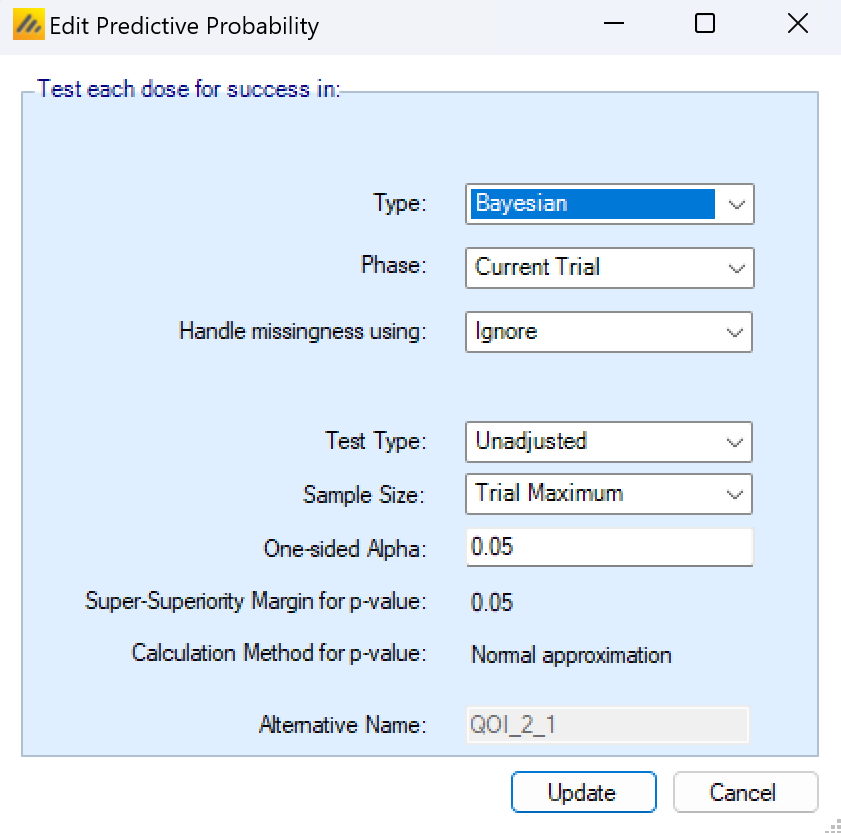Screen dimensions: 841x833
Task: Close the Edit Predictive Probability window
Action: pyautogui.click(x=797, y=25)
